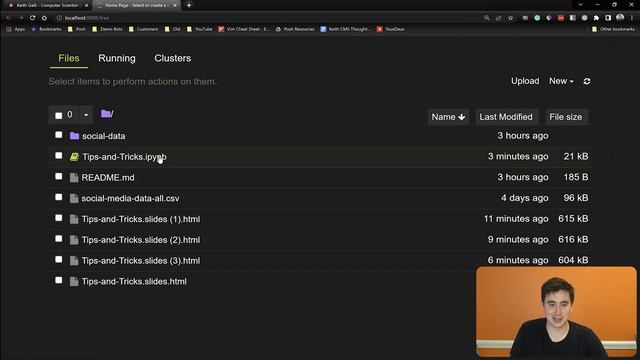
Task: Switch to the Clusters tab
Action: coord(173,58)
